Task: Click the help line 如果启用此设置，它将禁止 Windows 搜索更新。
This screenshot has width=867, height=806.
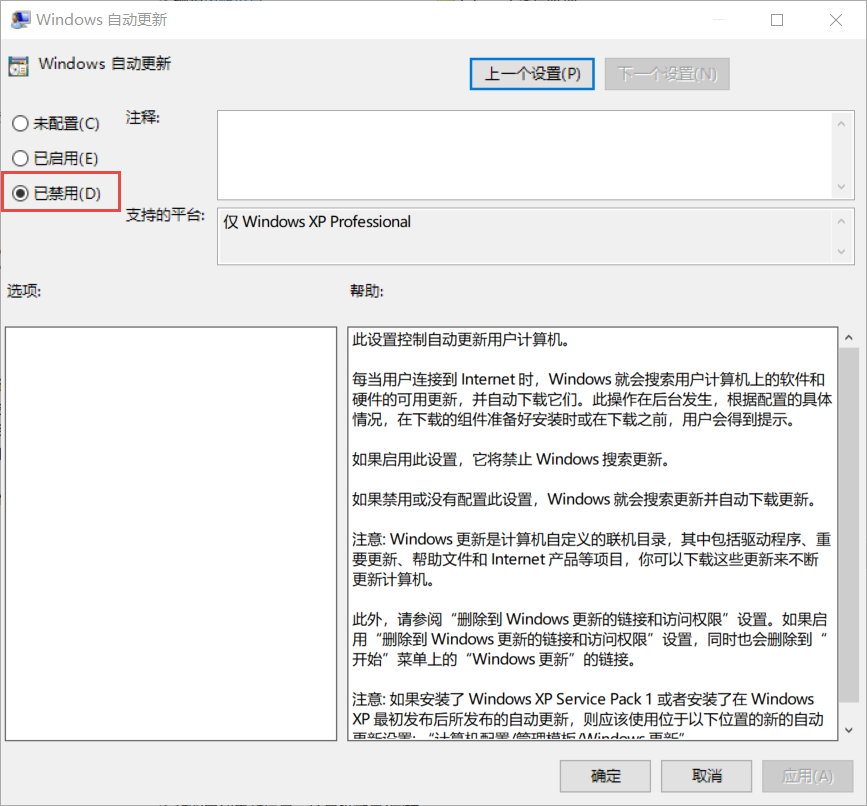Action: click(511, 459)
